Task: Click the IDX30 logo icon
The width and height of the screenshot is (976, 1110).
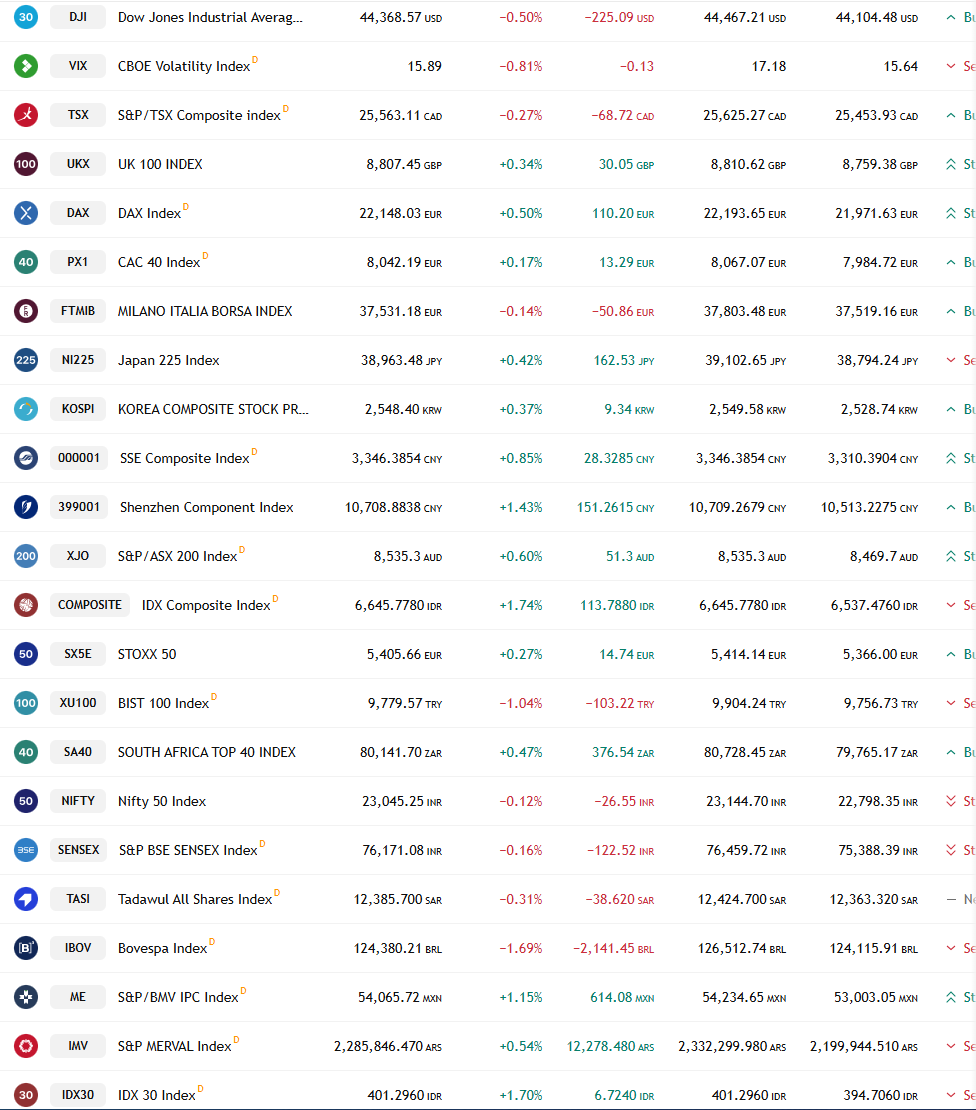Action: point(26,1094)
